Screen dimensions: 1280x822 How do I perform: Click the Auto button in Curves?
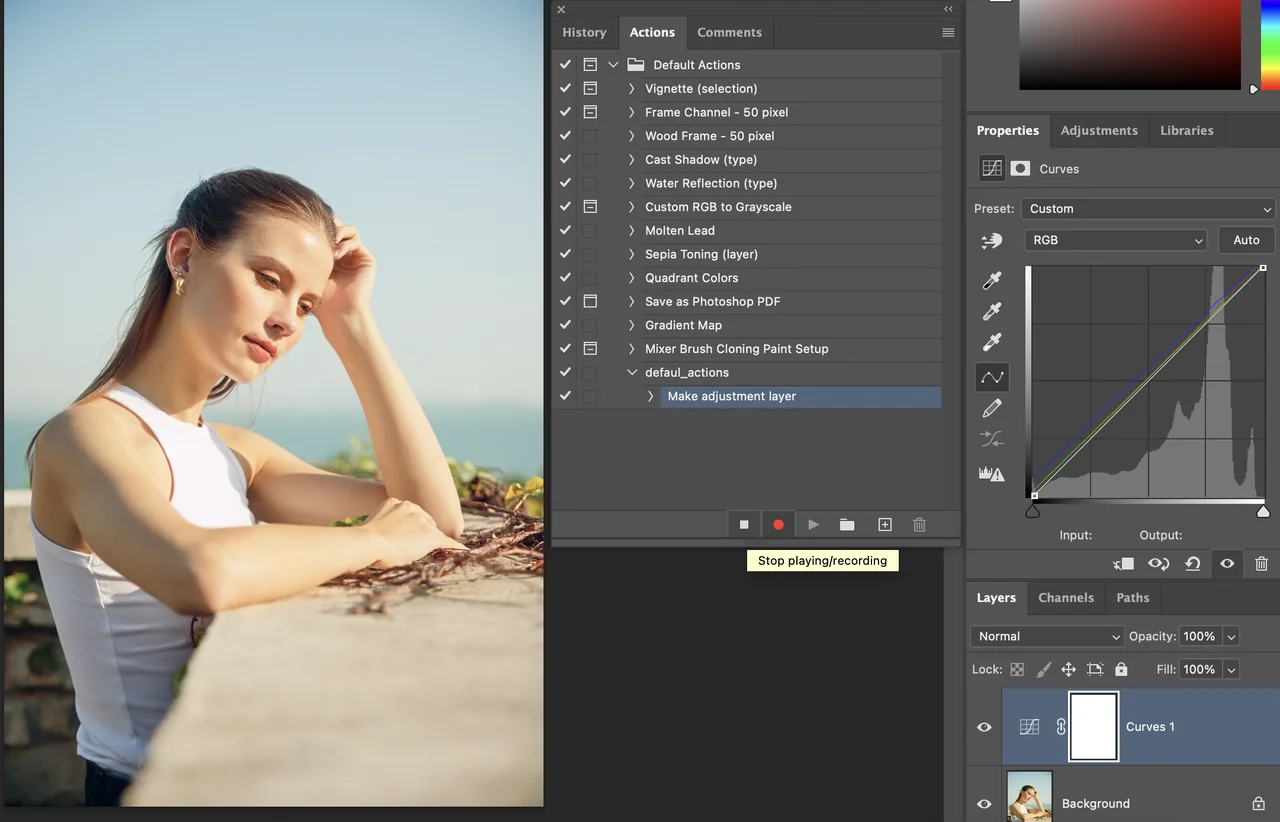[x=1246, y=240]
